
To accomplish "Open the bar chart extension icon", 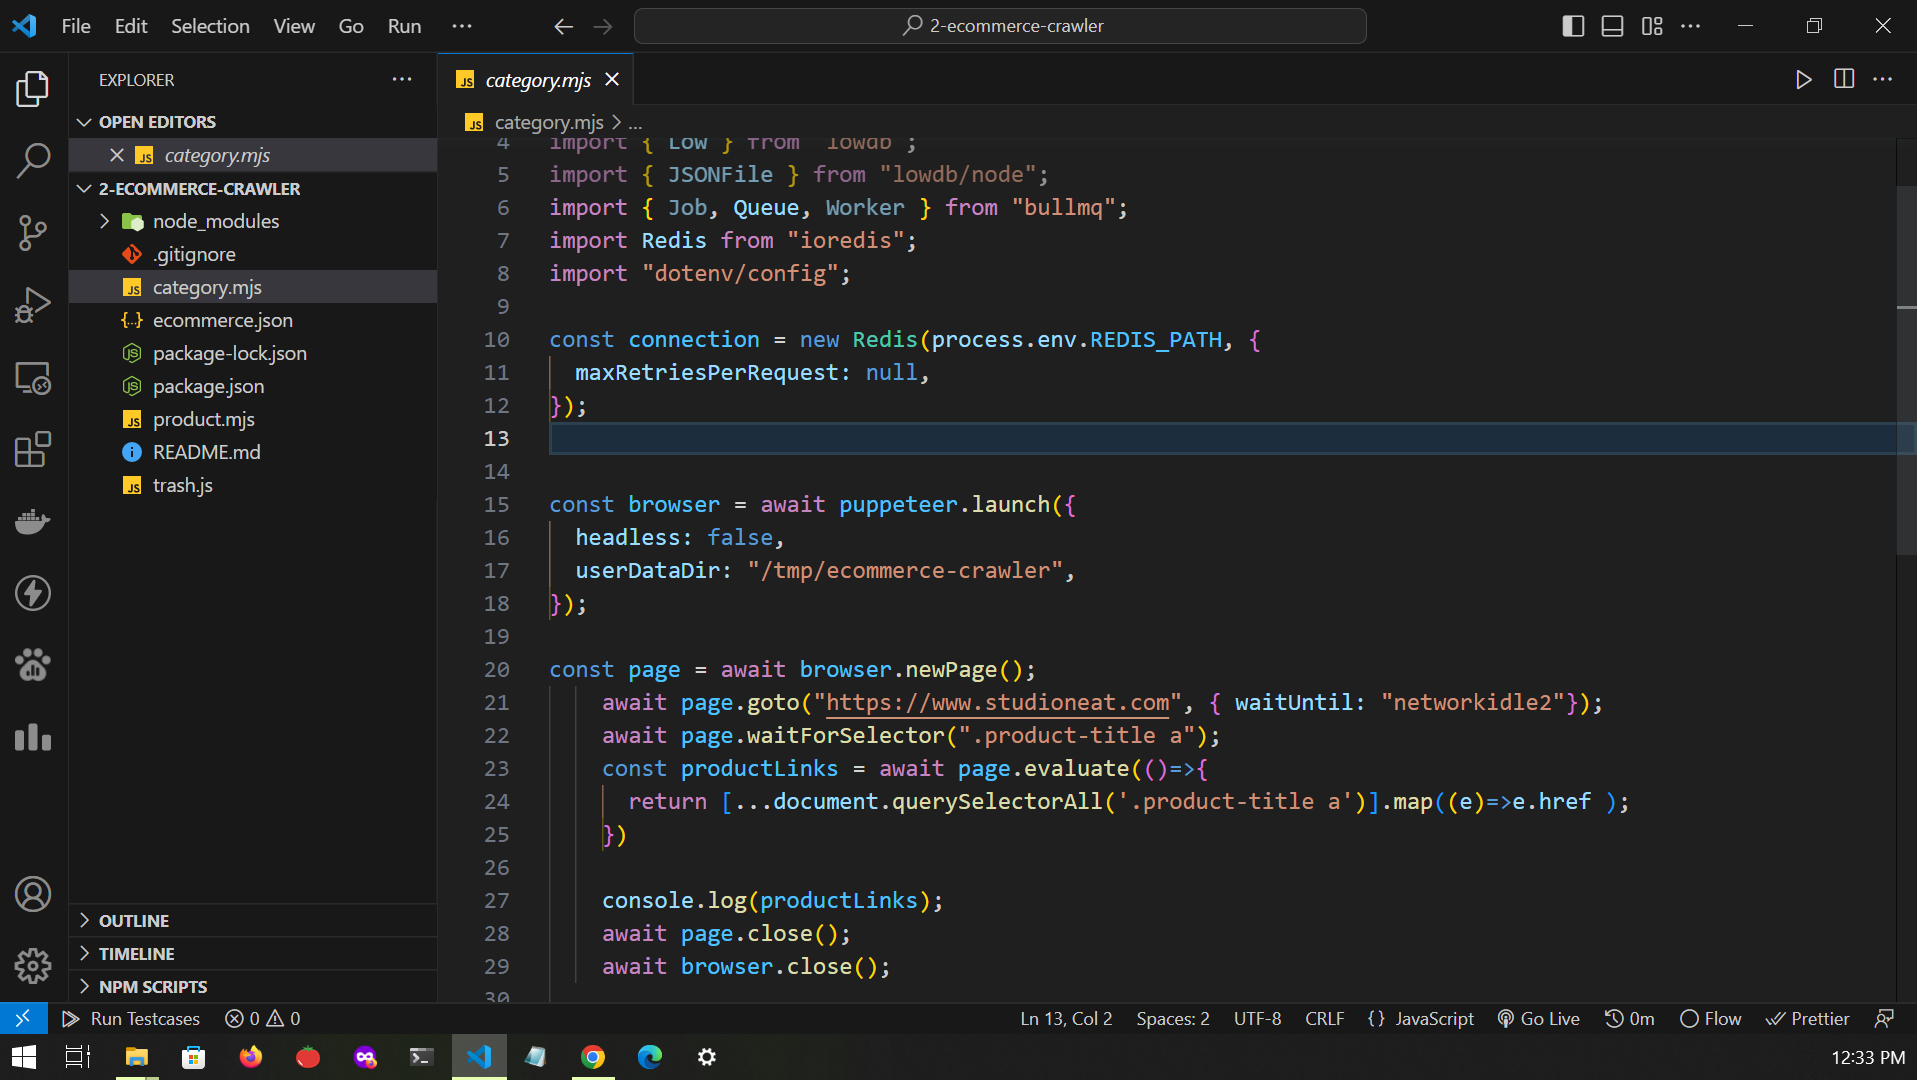I will [33, 737].
